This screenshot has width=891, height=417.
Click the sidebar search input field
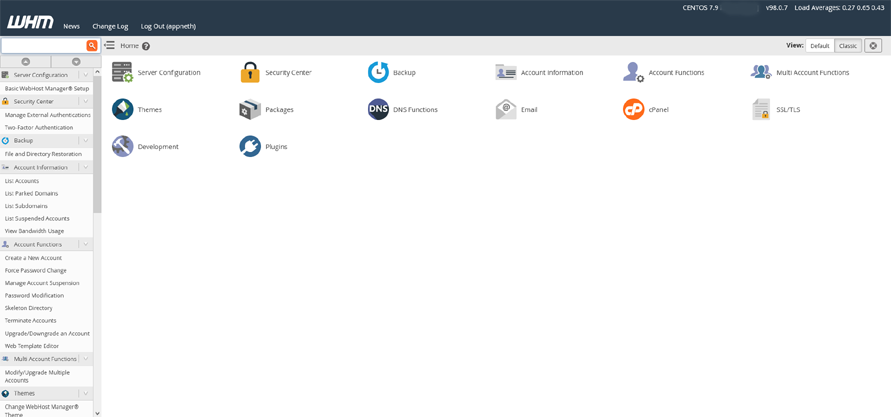click(43, 46)
